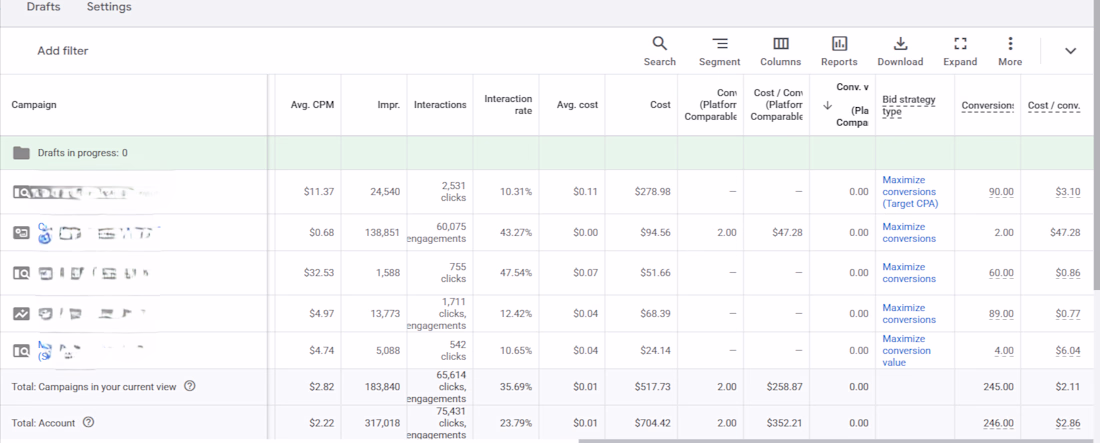The image size is (1100, 443).
Task: Click the 24,540 impressions cell
Action: click(385, 192)
